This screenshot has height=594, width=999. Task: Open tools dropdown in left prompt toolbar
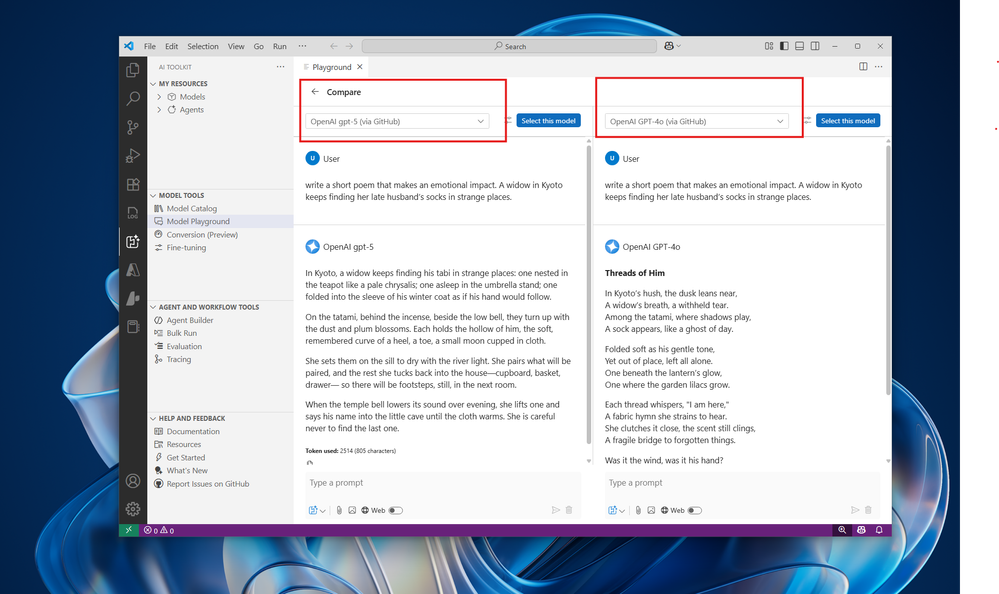(317, 510)
